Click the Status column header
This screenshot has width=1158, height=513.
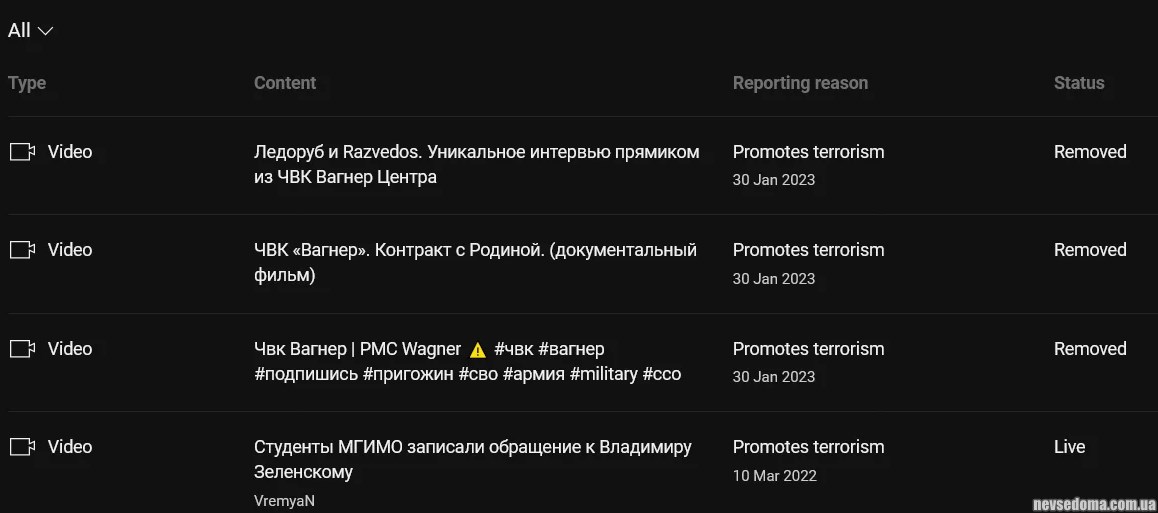1079,83
